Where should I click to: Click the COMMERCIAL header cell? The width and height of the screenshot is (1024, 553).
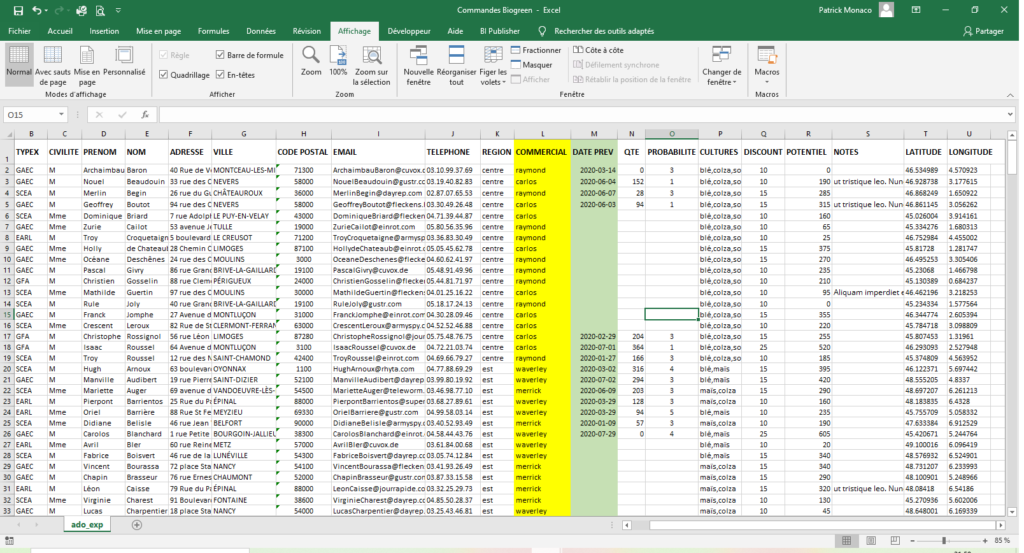[x=542, y=152]
